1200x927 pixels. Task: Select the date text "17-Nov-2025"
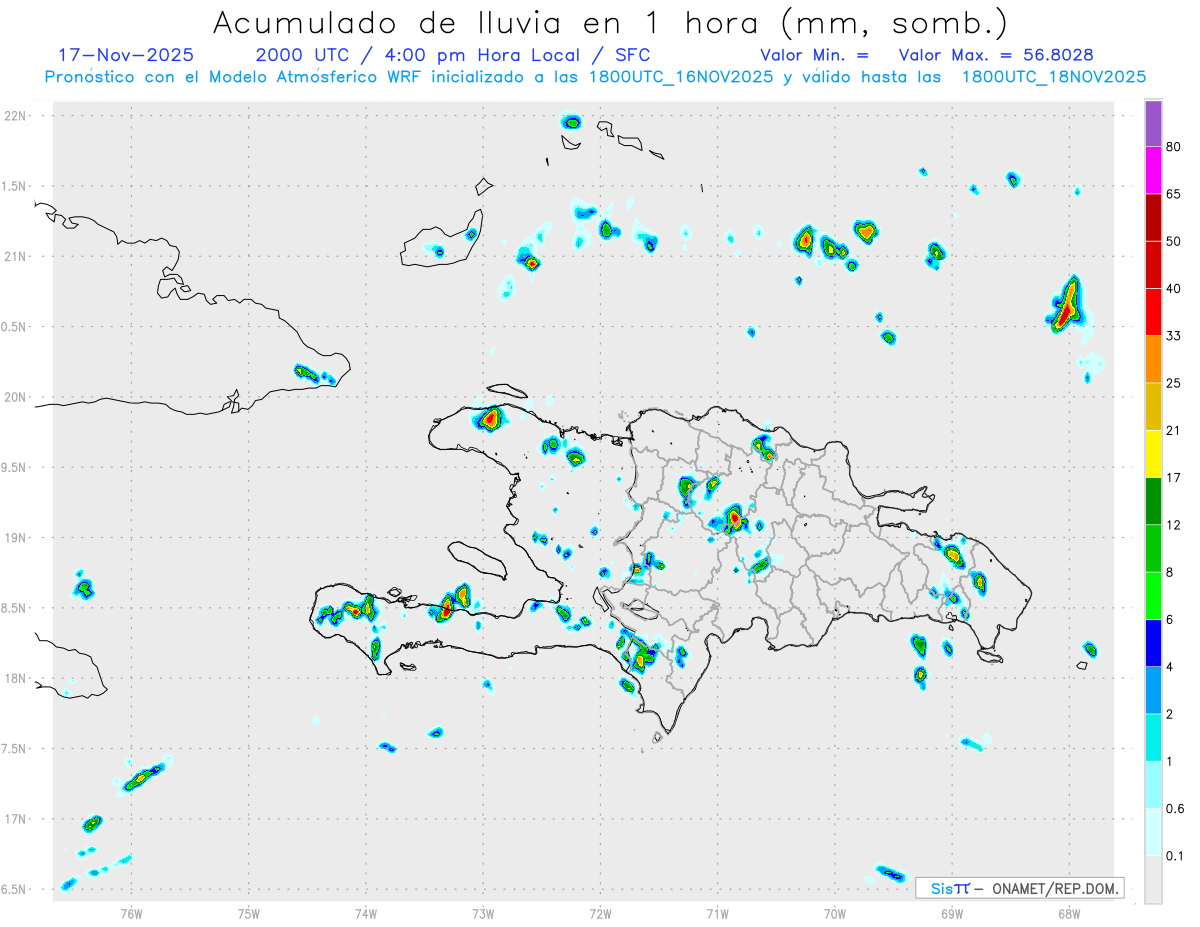click(x=126, y=55)
